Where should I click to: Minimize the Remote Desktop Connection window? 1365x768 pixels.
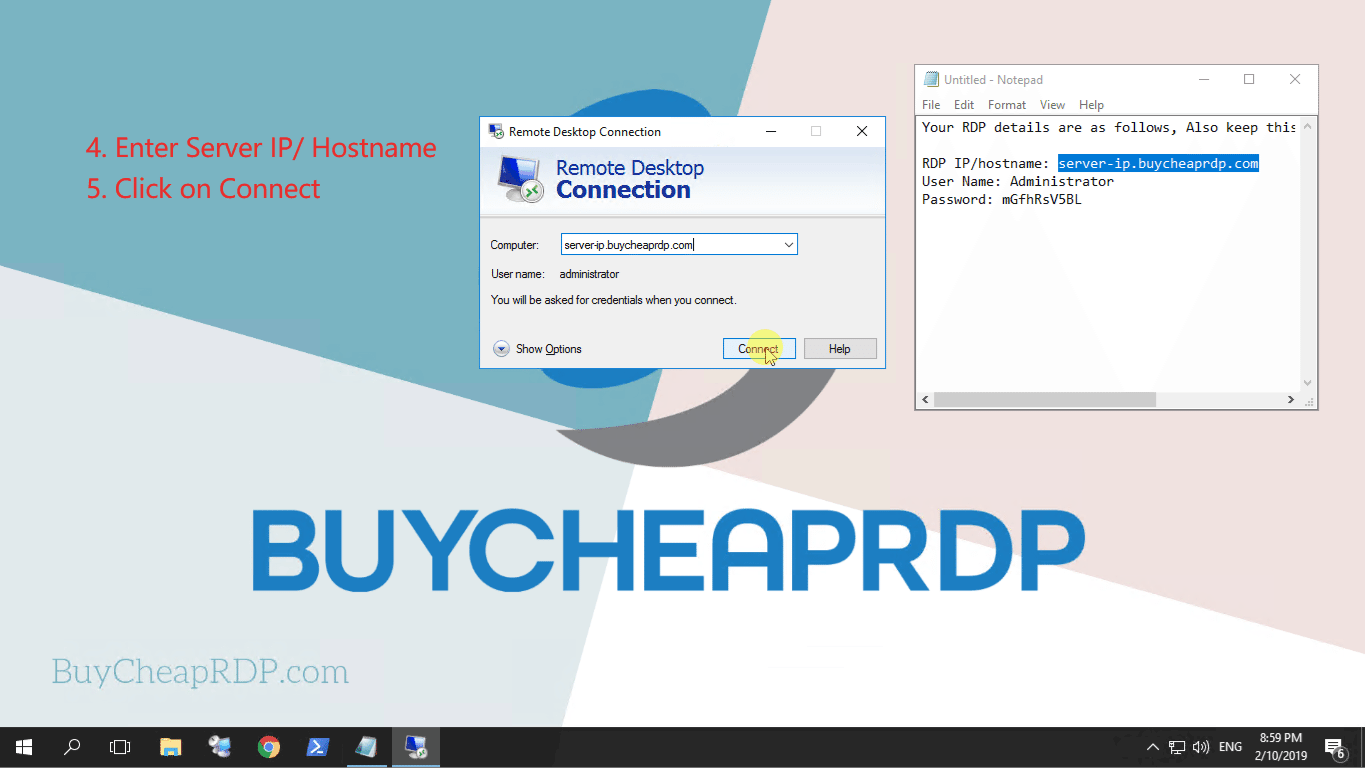(x=771, y=131)
